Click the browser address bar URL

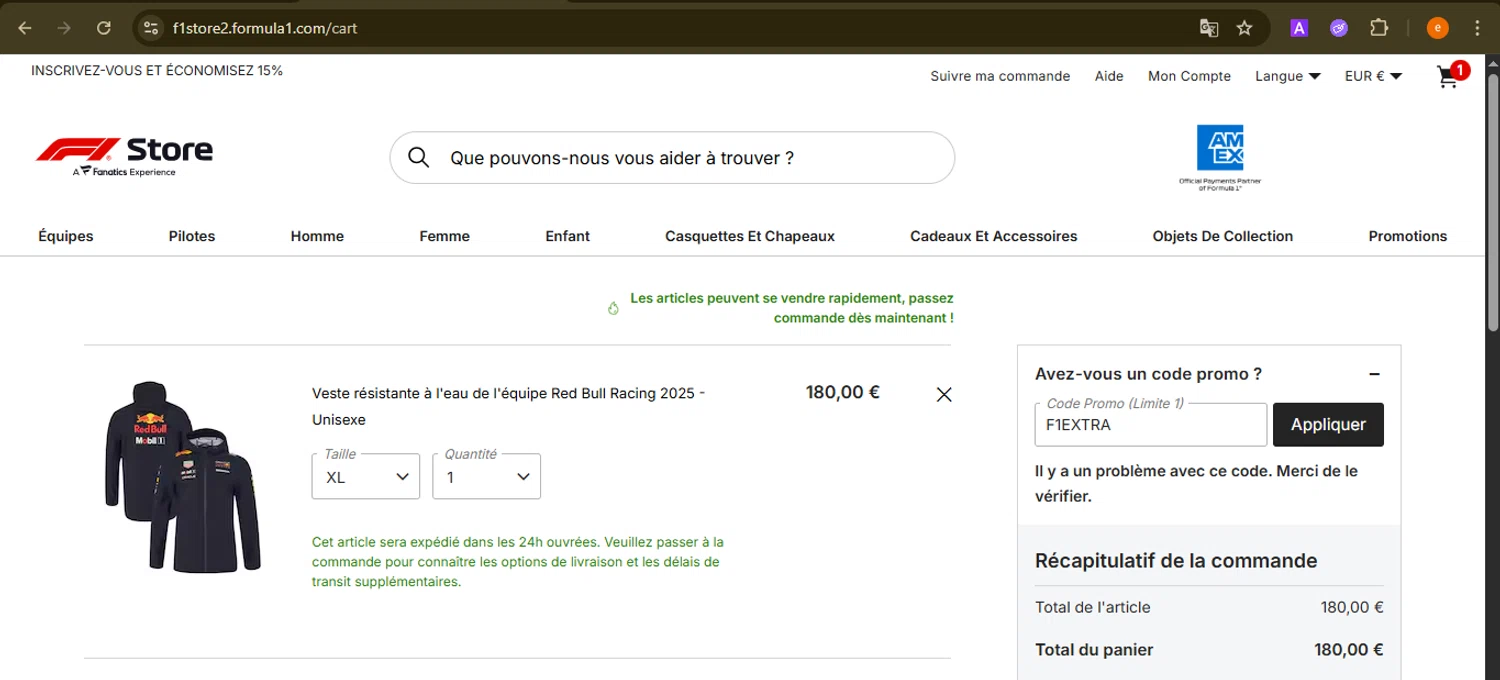click(x=265, y=28)
